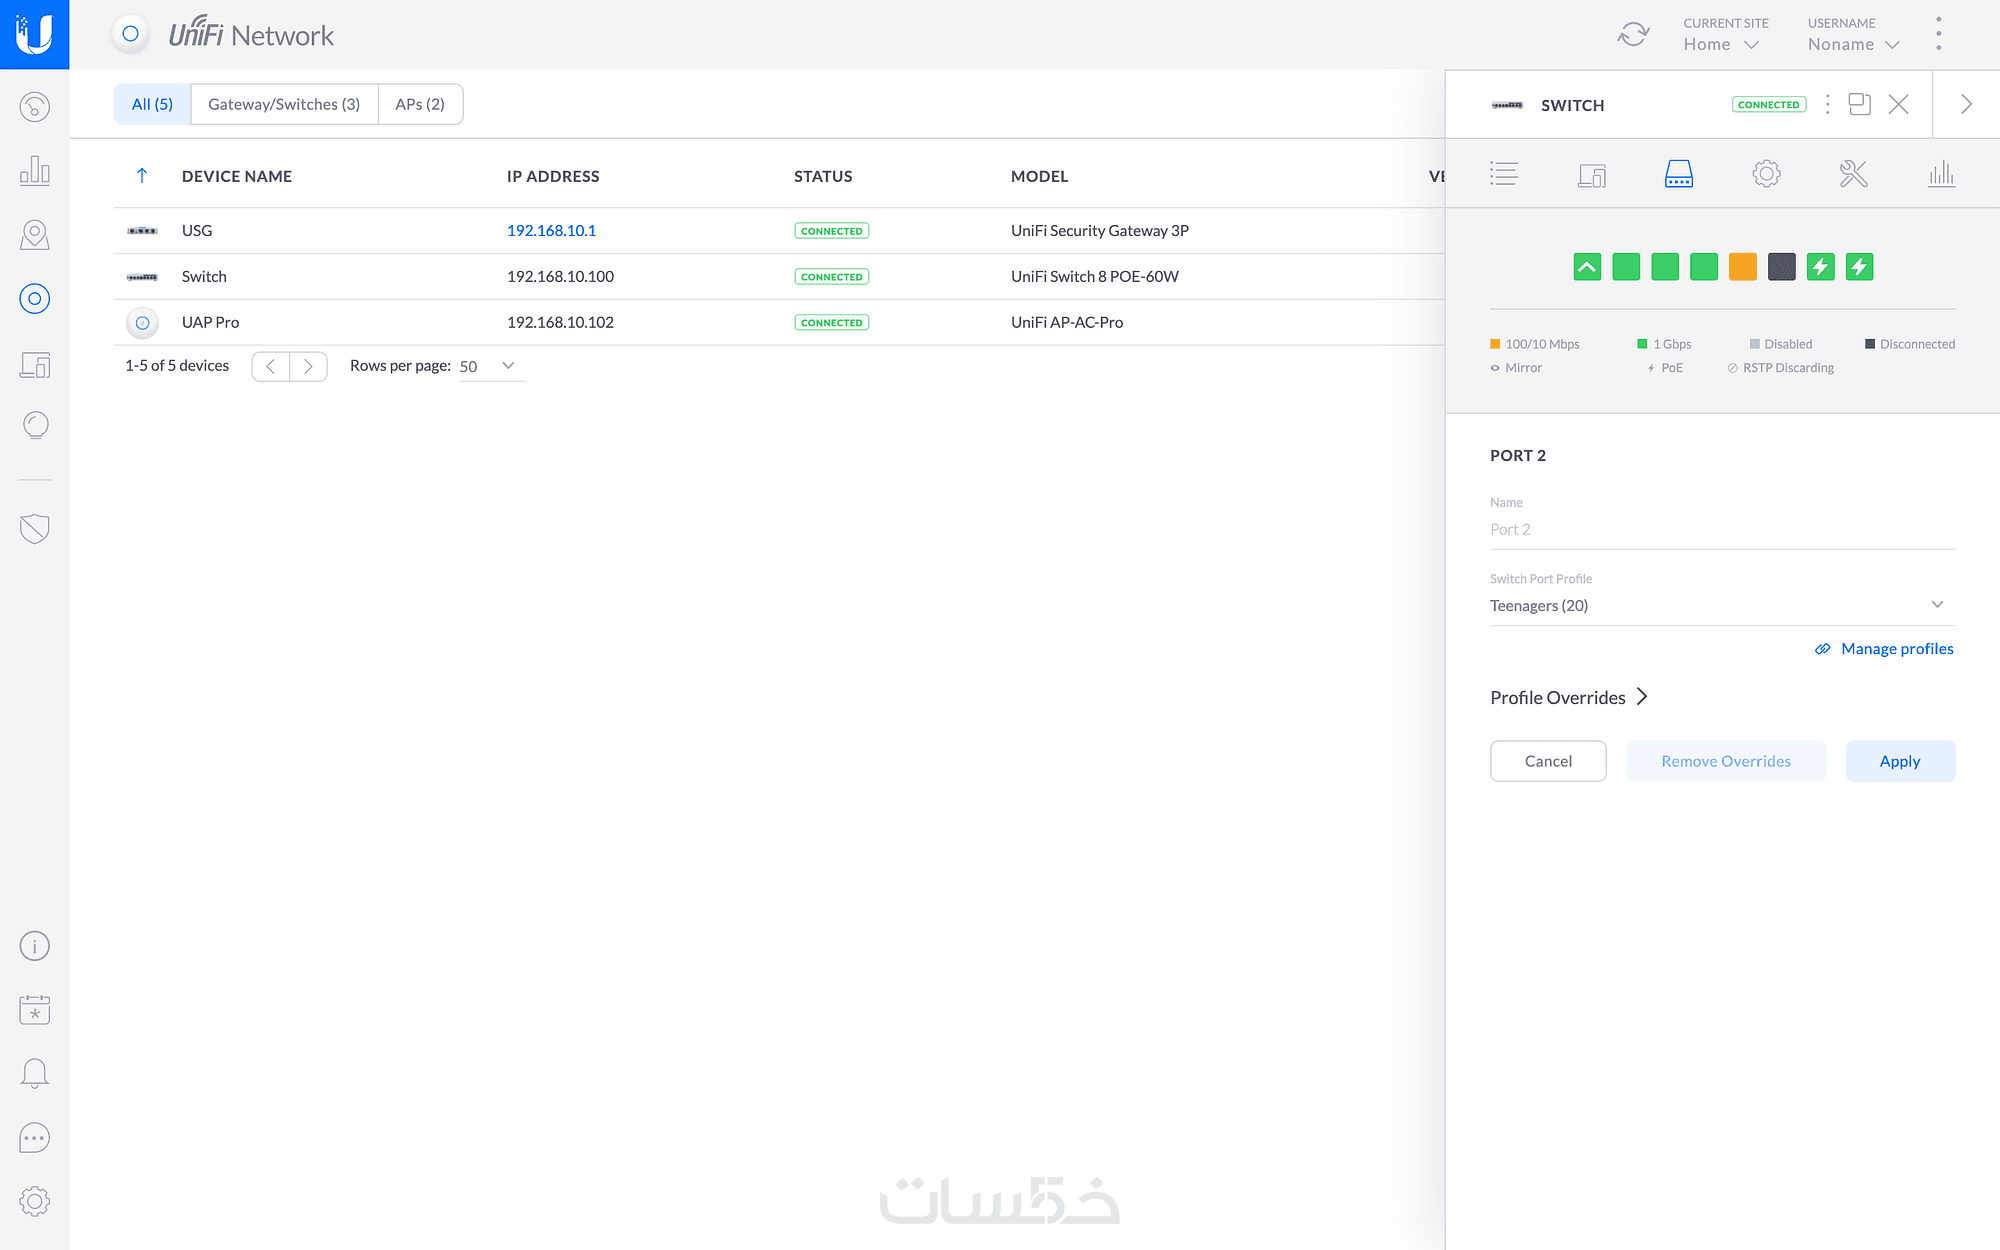Open the Switch panel config gear tab
Image resolution: width=2000 pixels, height=1250 pixels.
[x=1766, y=174]
